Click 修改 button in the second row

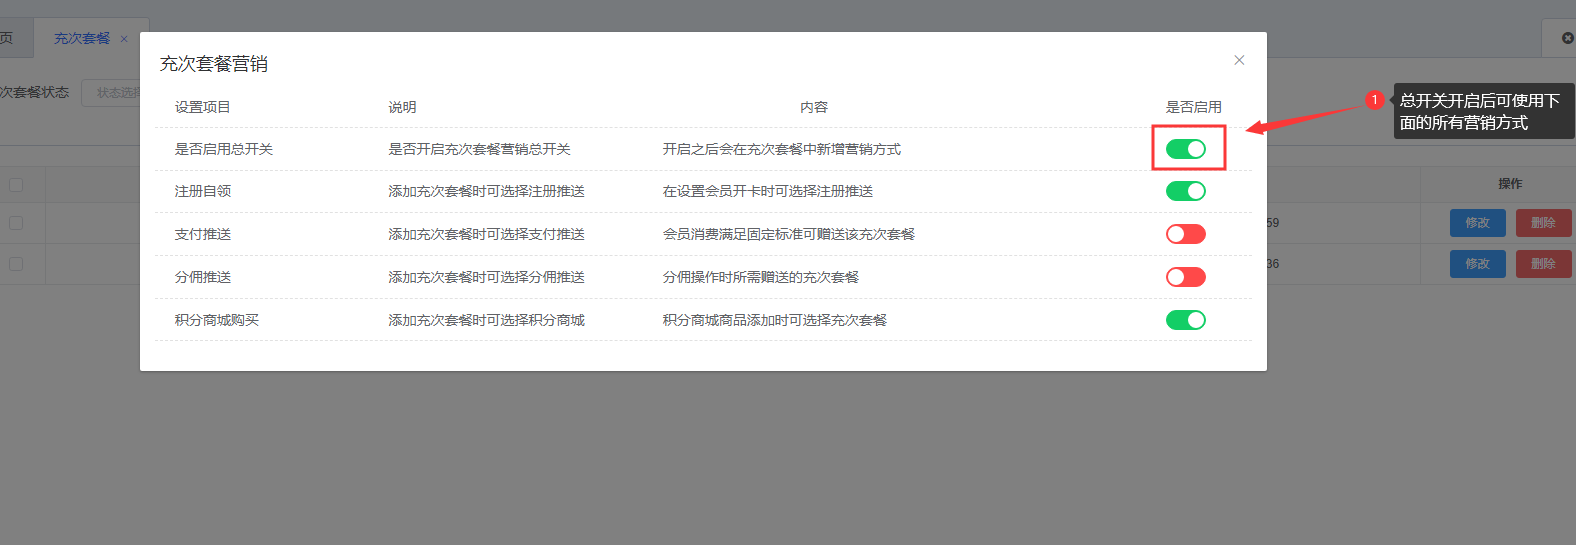point(1478,264)
